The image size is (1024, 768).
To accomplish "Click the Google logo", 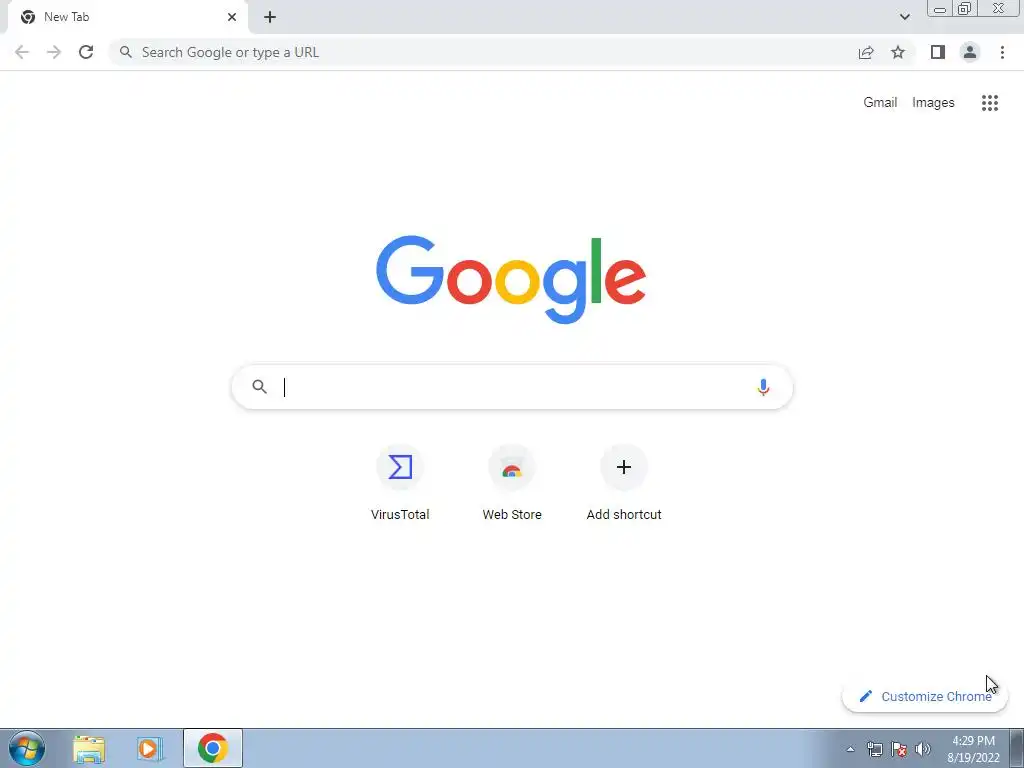I will coord(511,280).
